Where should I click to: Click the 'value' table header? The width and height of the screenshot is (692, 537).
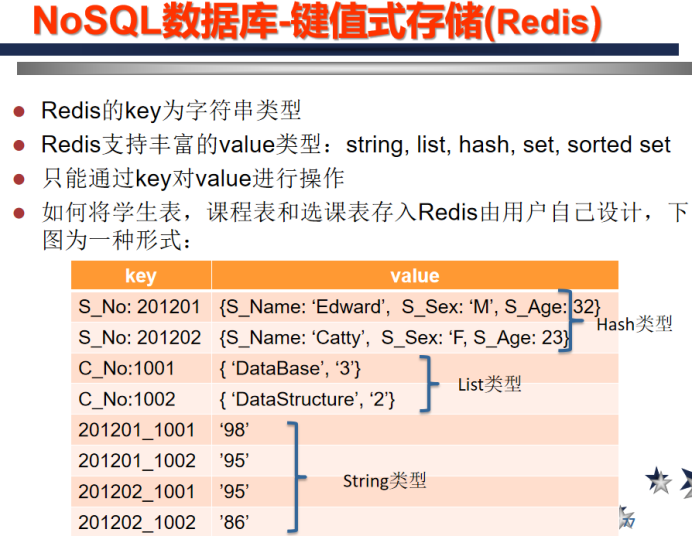pyautogui.click(x=415, y=276)
